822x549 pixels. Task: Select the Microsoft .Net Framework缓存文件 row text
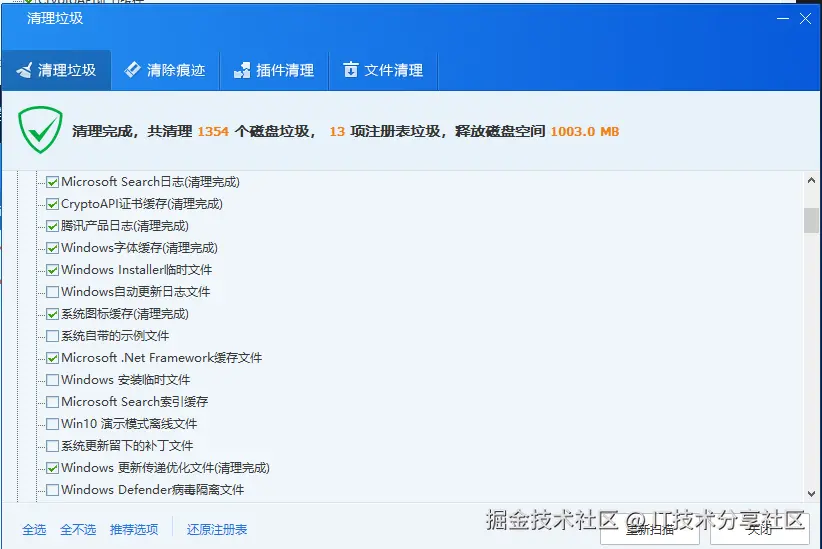(161, 358)
